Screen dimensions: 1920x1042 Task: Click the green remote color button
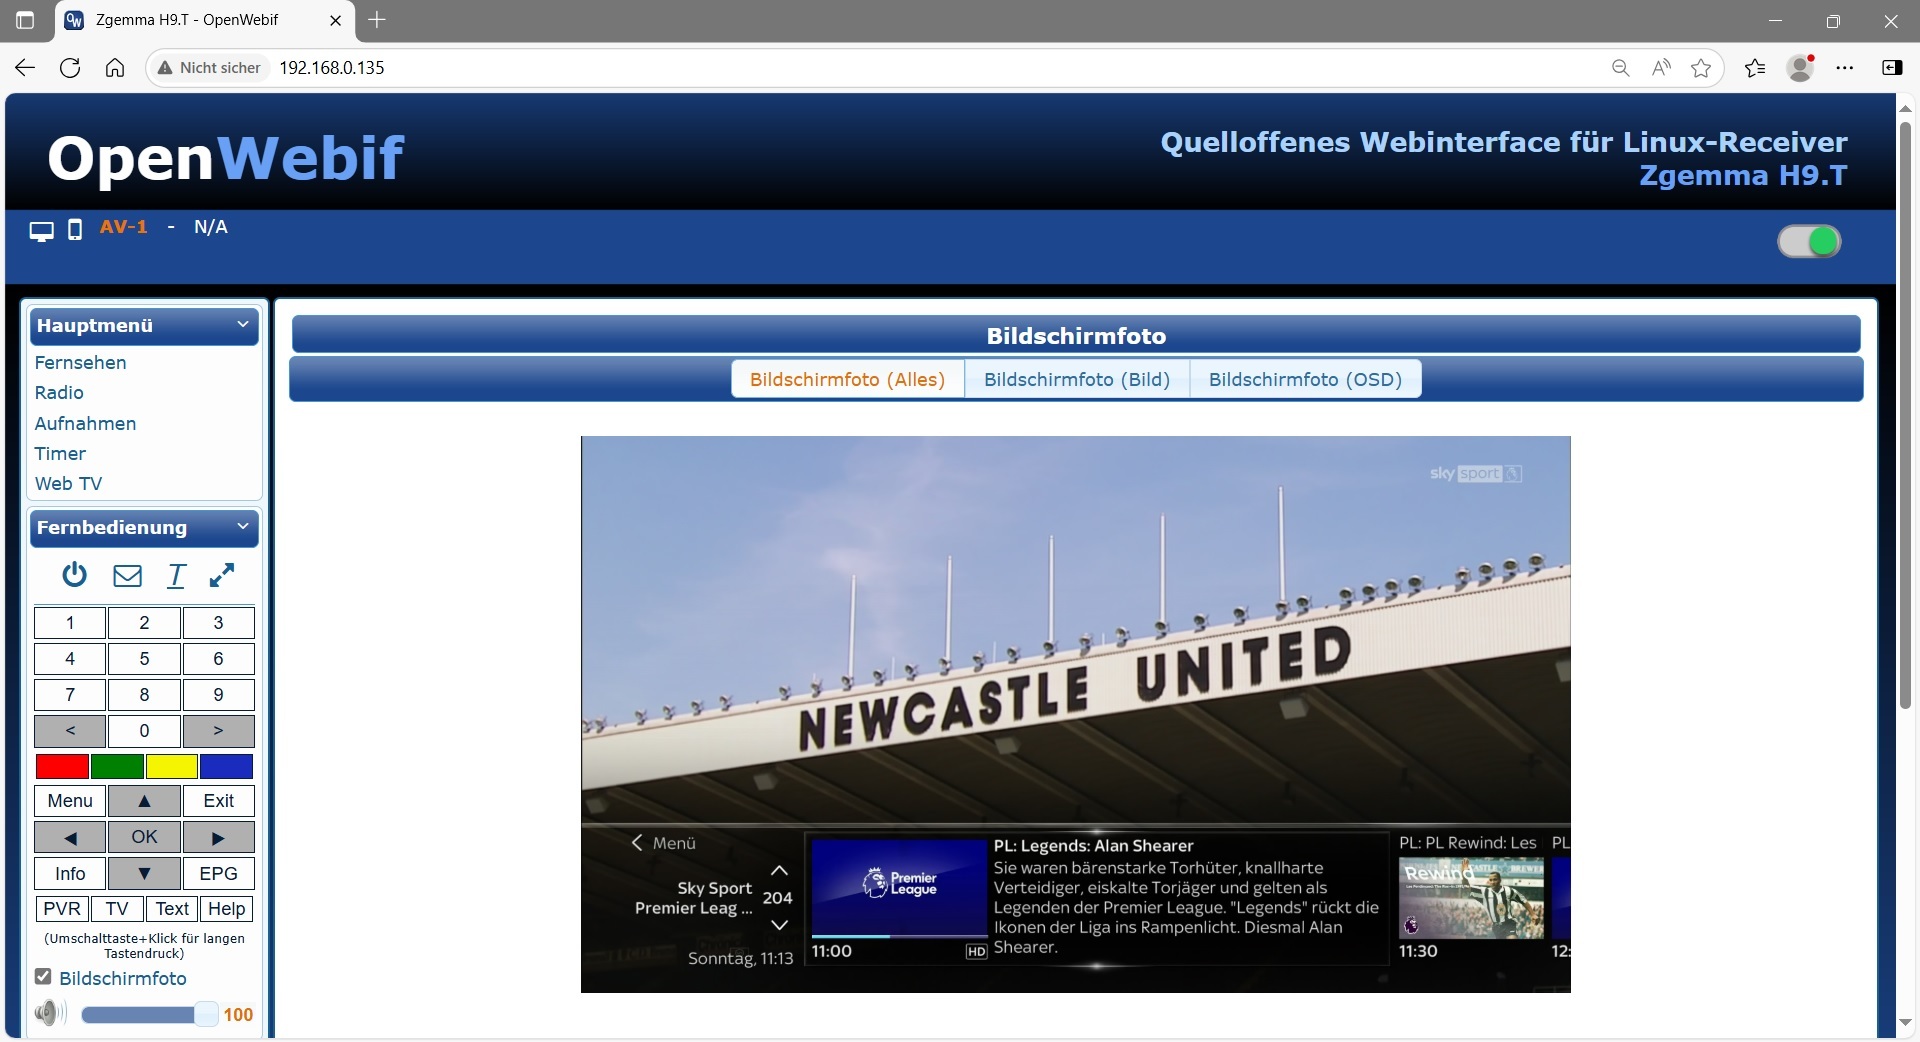(117, 767)
